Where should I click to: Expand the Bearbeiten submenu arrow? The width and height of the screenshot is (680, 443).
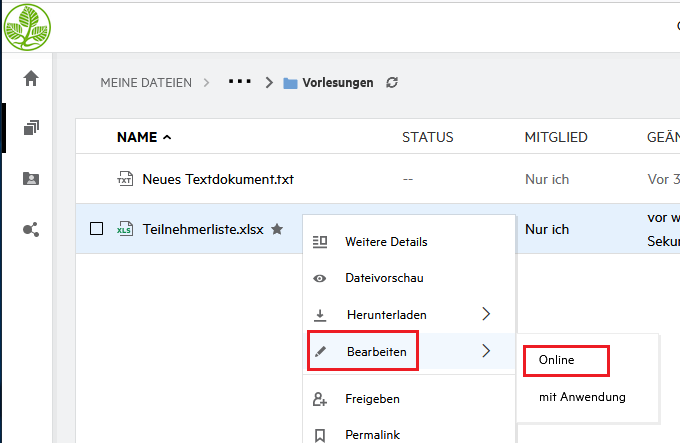[486, 350]
